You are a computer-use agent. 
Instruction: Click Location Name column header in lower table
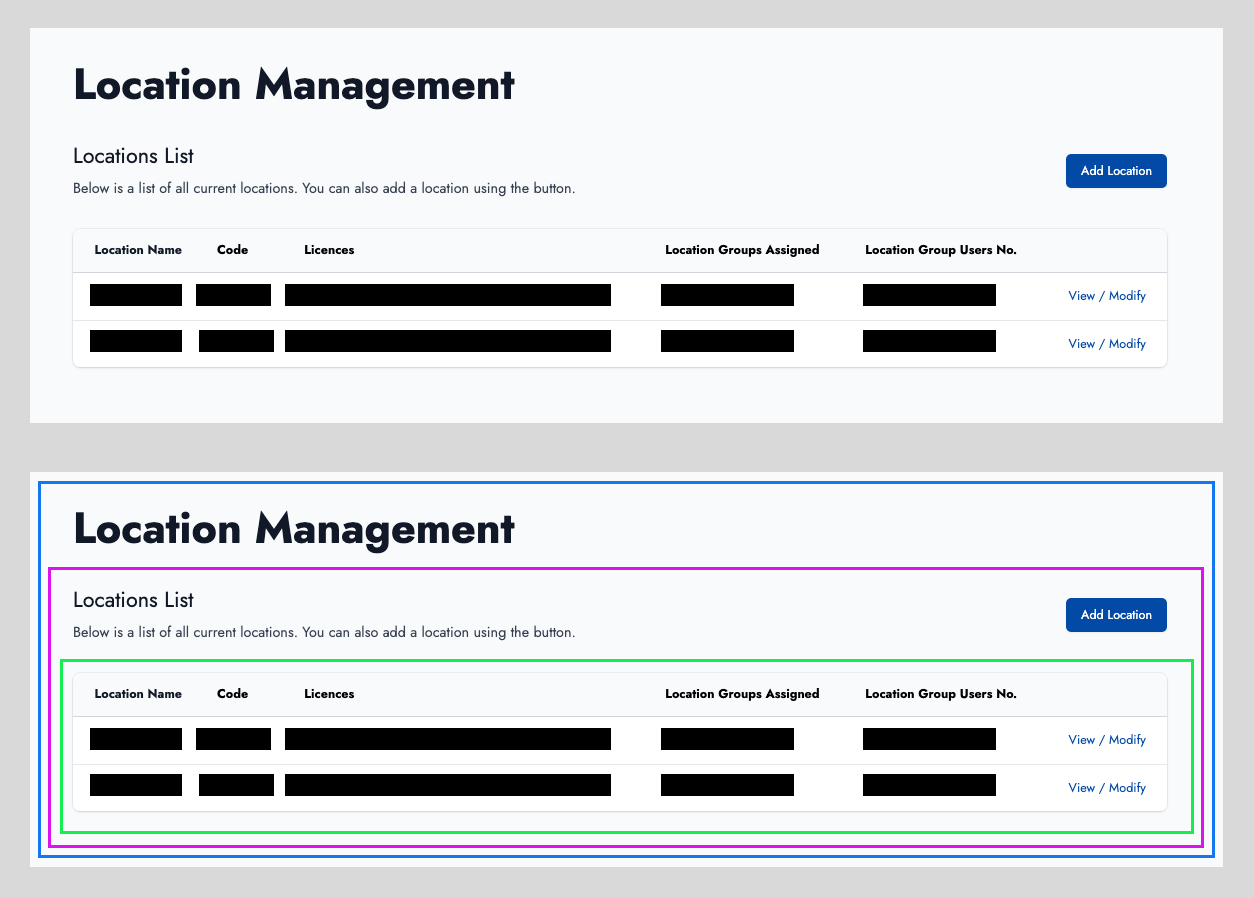point(138,694)
